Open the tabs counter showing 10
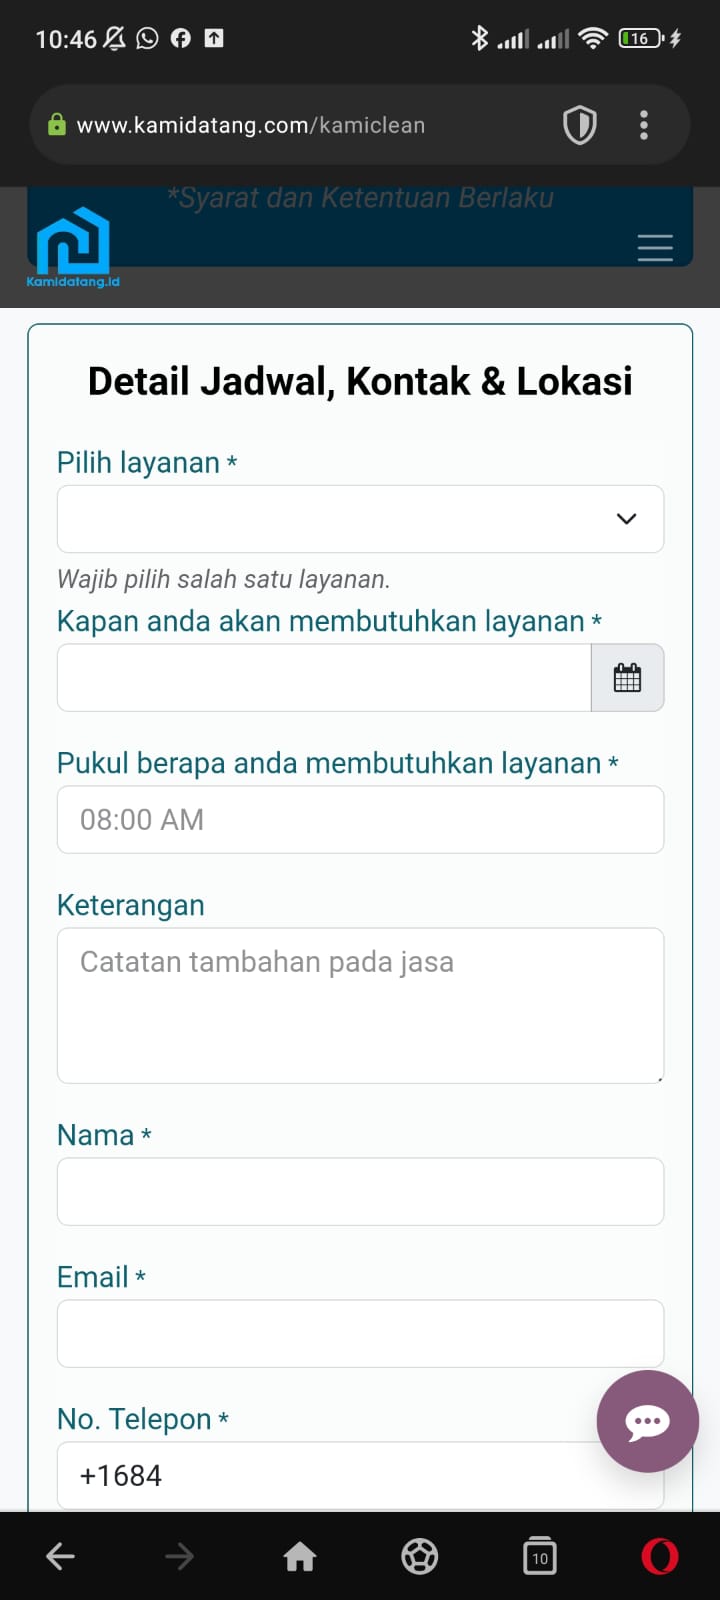 540,1556
